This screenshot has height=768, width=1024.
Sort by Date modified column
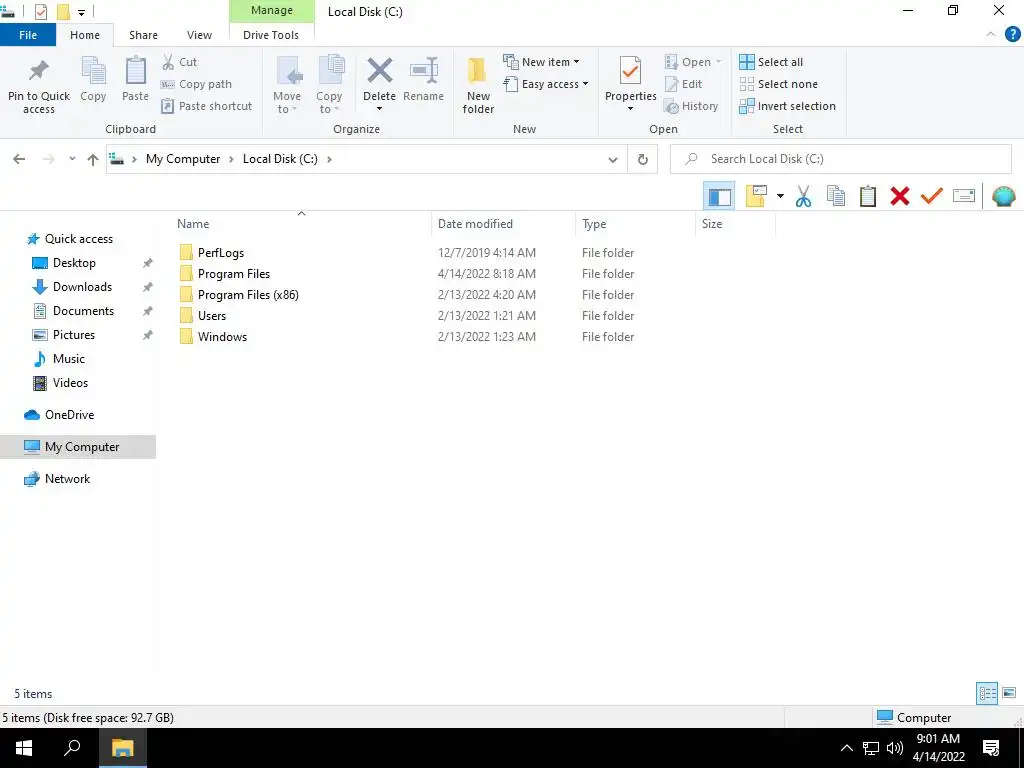[x=504, y=223]
